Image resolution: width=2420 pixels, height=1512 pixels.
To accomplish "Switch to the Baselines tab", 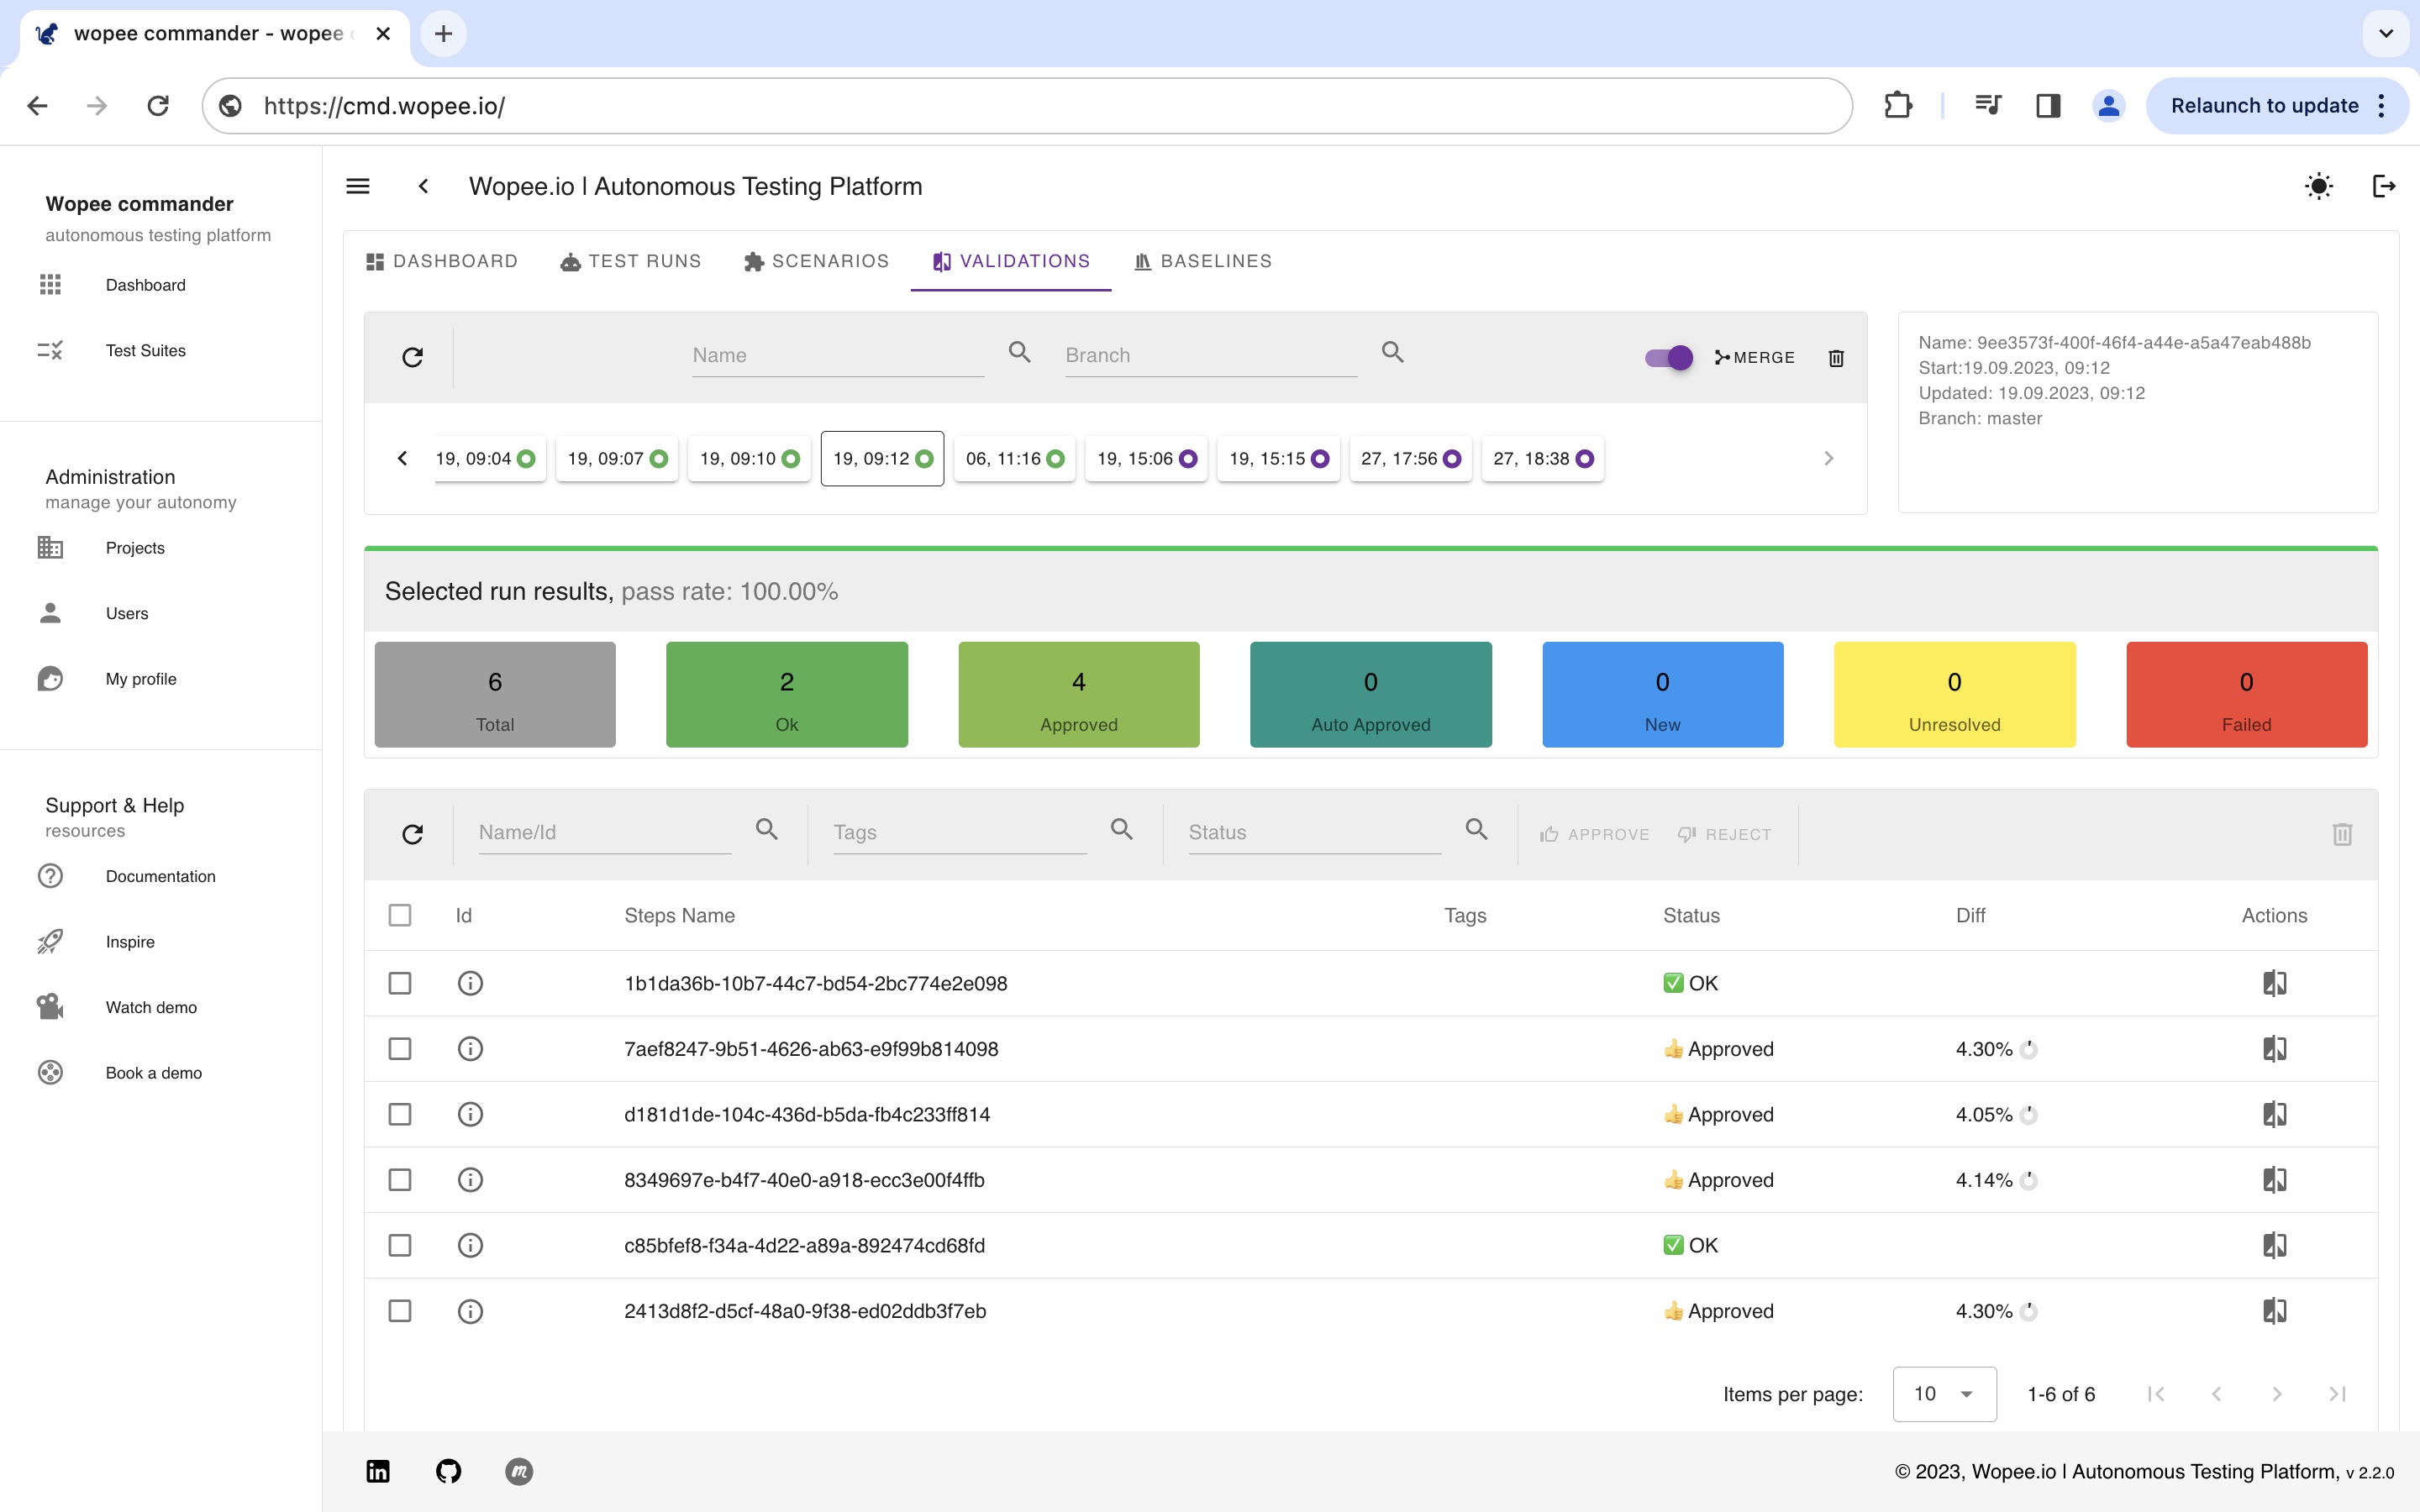I will pyautogui.click(x=1203, y=261).
